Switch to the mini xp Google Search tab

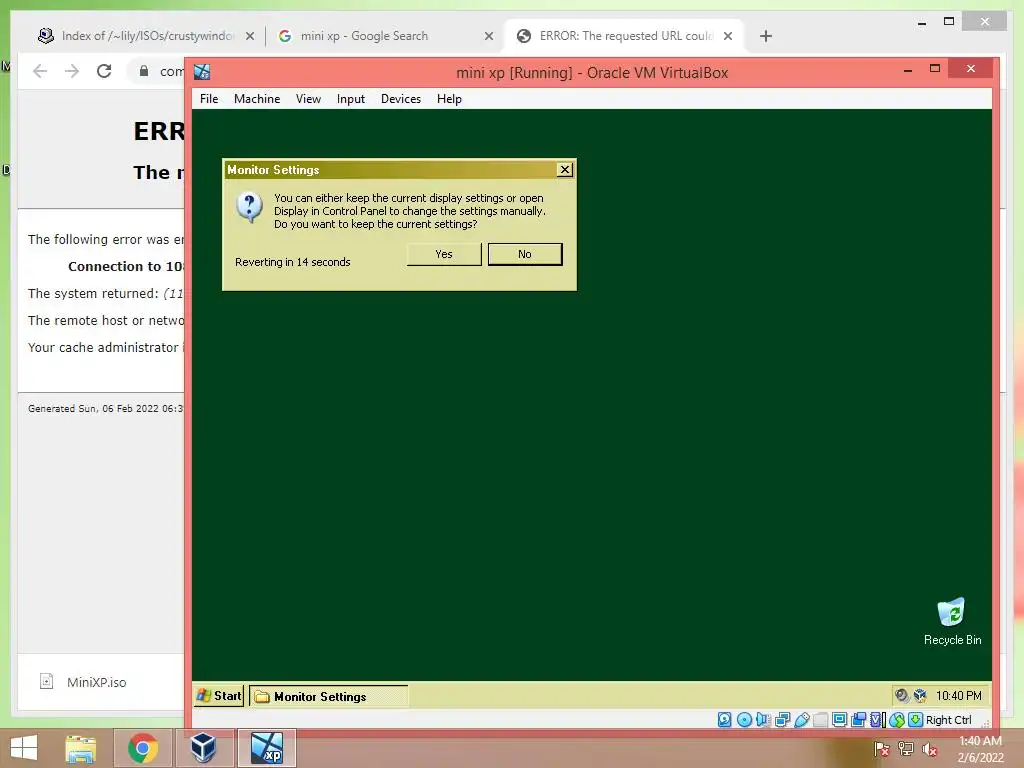[385, 36]
